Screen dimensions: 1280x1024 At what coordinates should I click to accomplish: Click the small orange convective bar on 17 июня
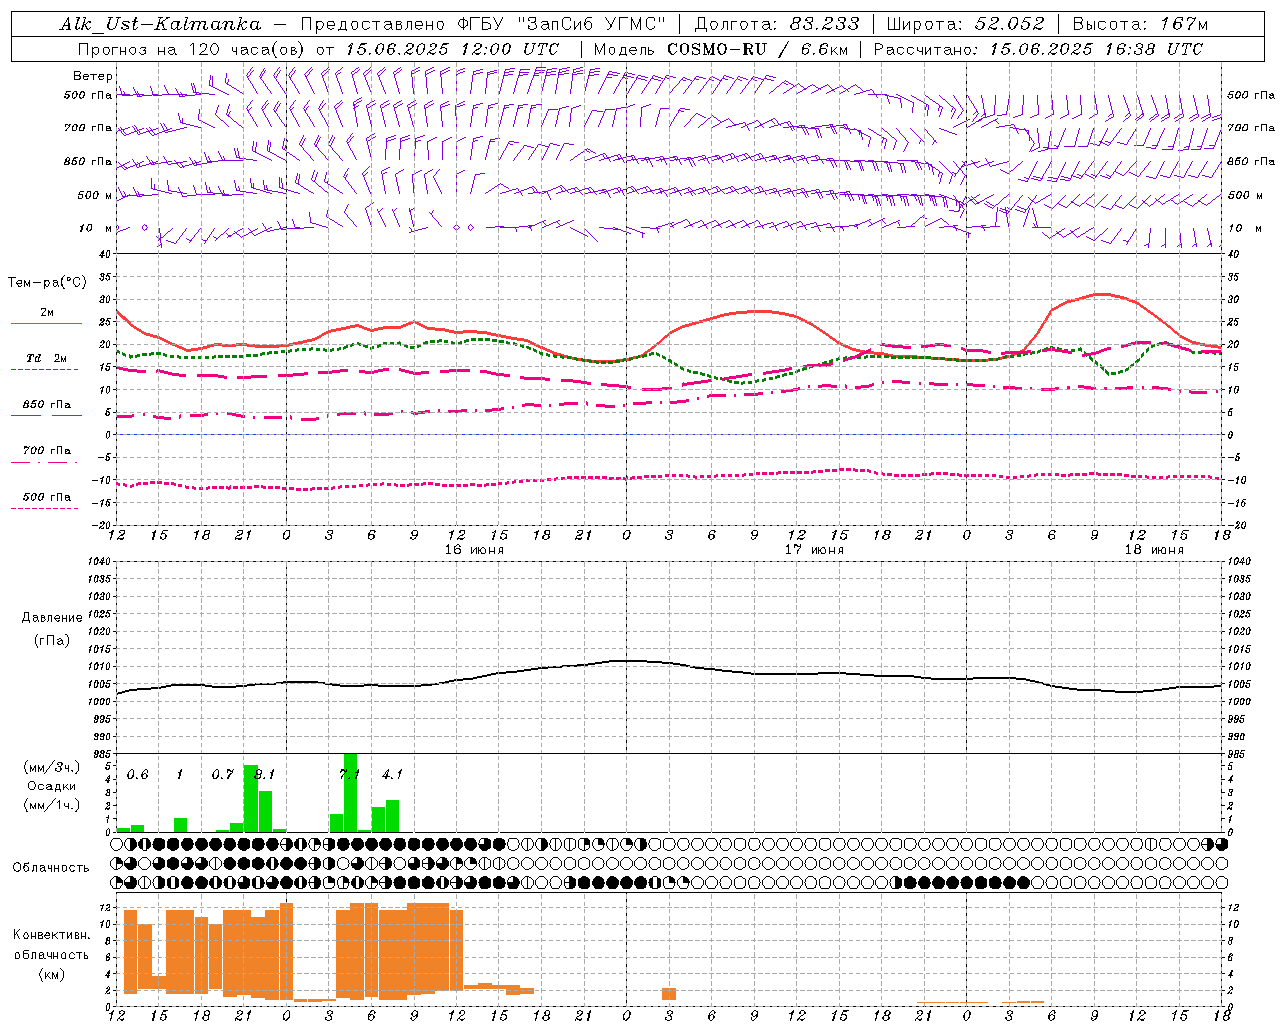coord(669,994)
